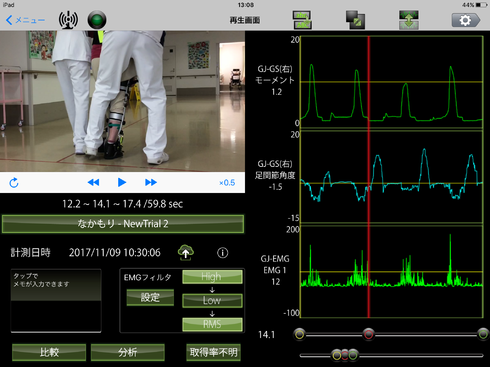Viewport: 490px width, 367px height.
Task: Click the red current-time slider handle
Action: (369, 334)
